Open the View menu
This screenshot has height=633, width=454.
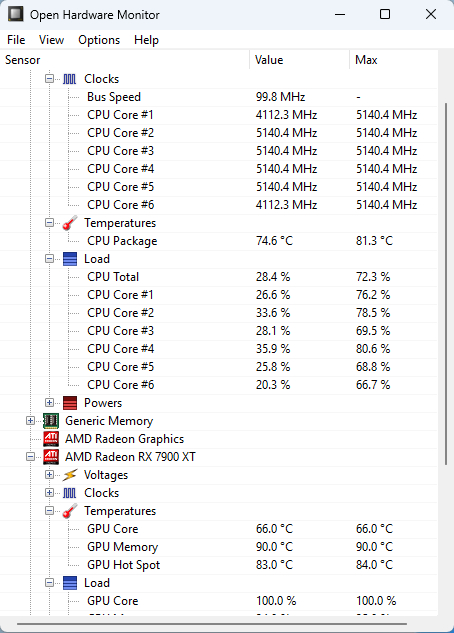[x=51, y=40]
